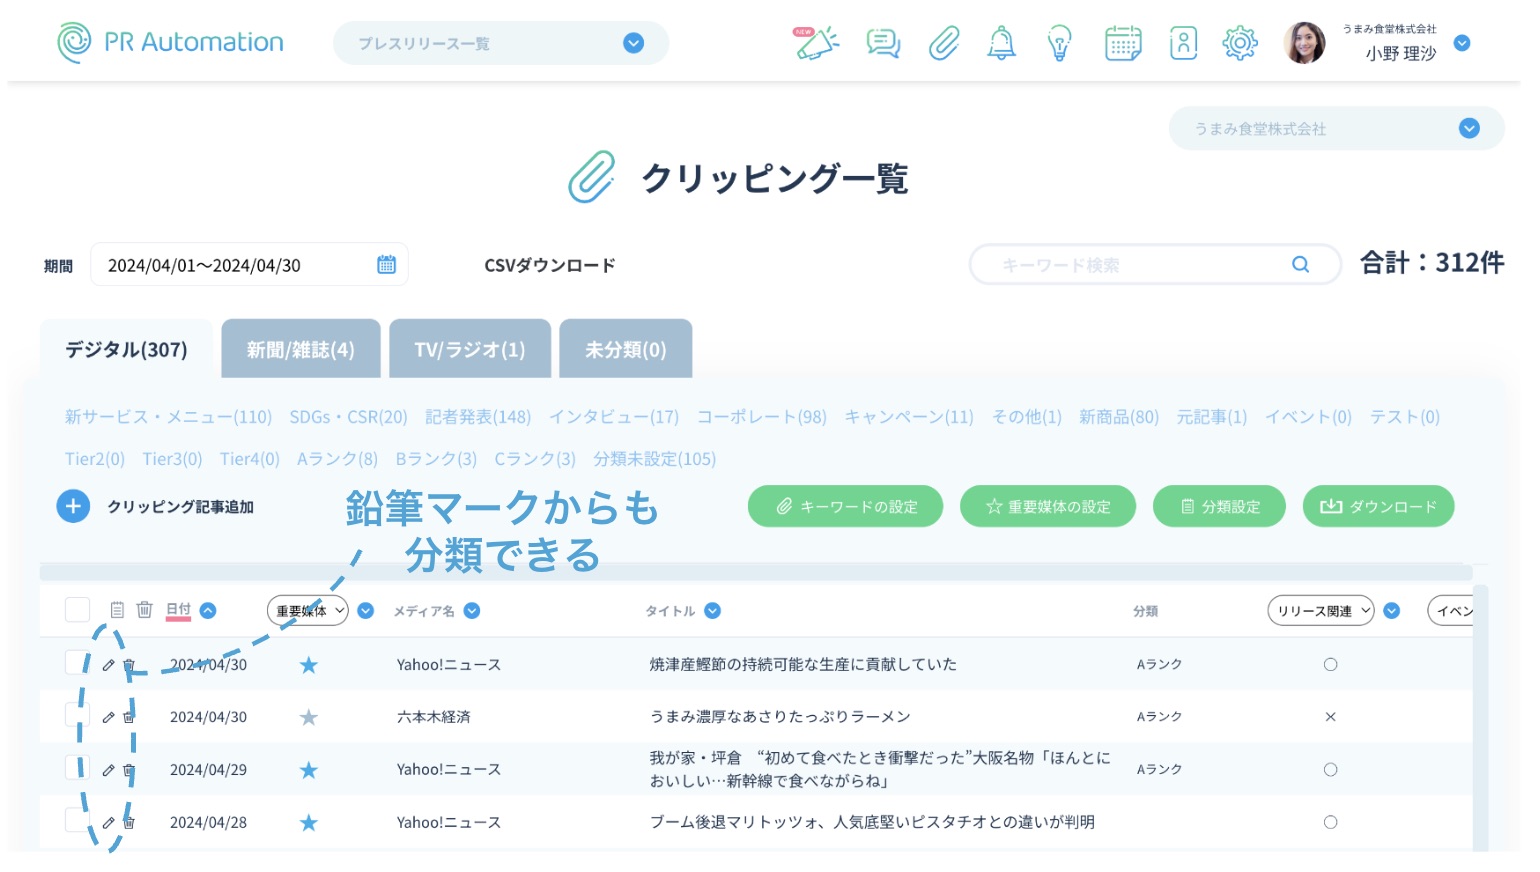Image resolution: width=1540 pixels, height=872 pixels.
Task: Switch to the TV/ラジオ(1) tab
Action: (470, 349)
